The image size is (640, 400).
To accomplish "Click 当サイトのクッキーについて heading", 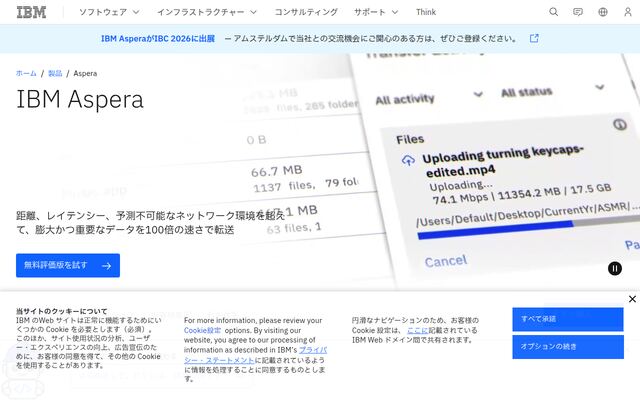I will [62, 311].
